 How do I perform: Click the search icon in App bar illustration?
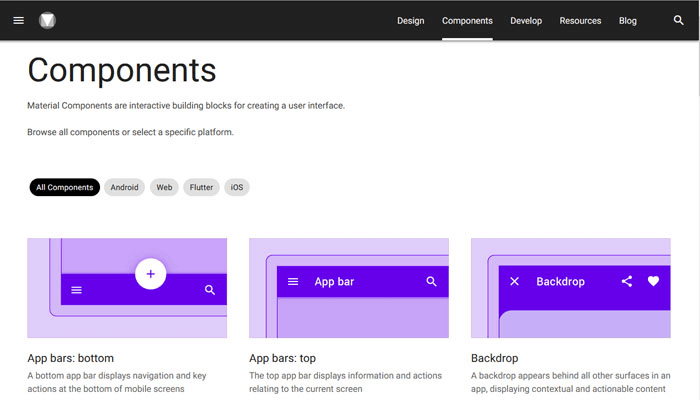tap(431, 281)
